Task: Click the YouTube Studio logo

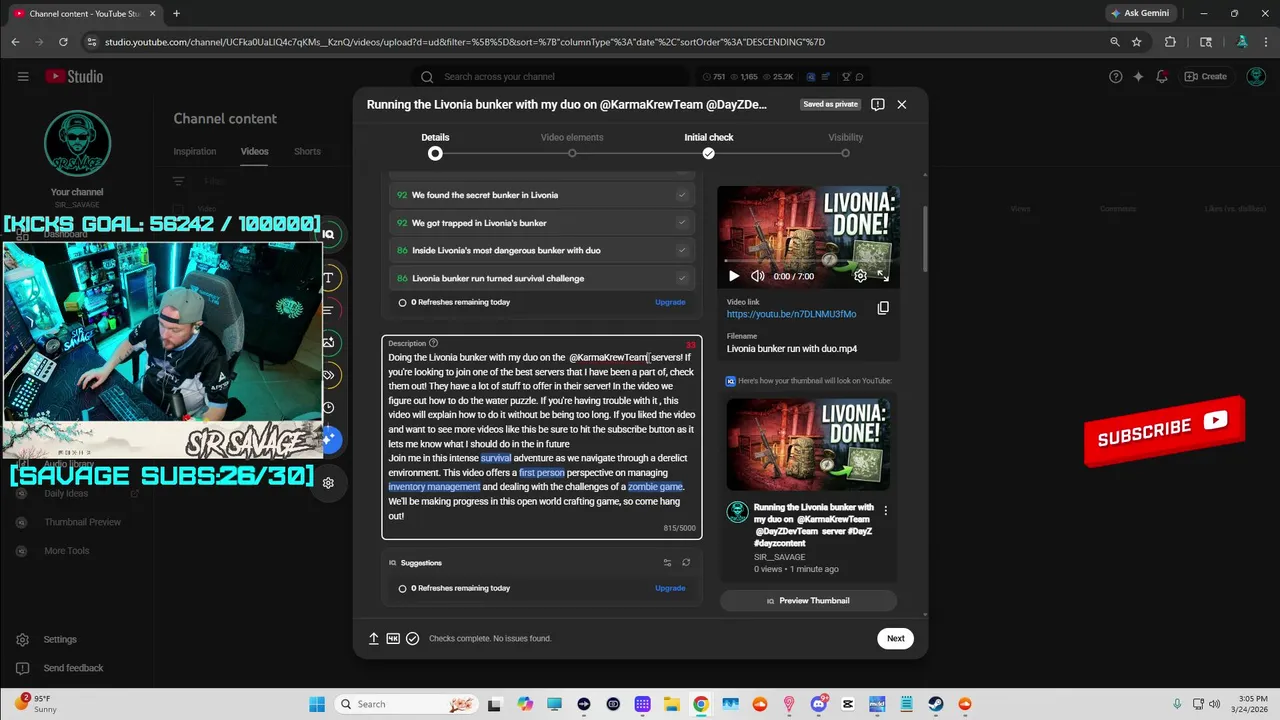Action: pos(74,76)
